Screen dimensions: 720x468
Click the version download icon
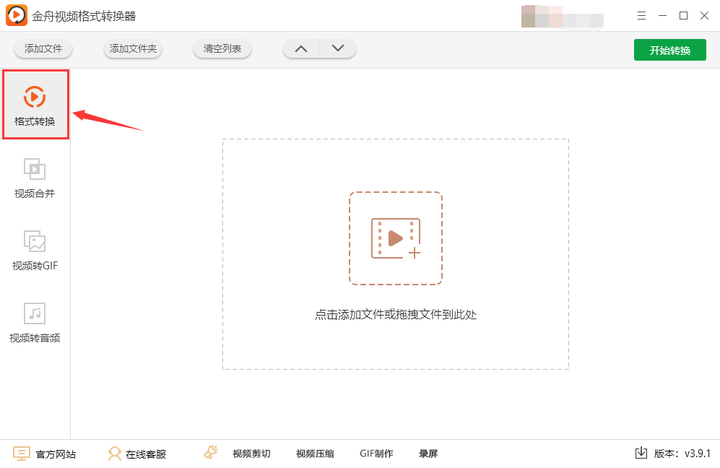point(641,453)
